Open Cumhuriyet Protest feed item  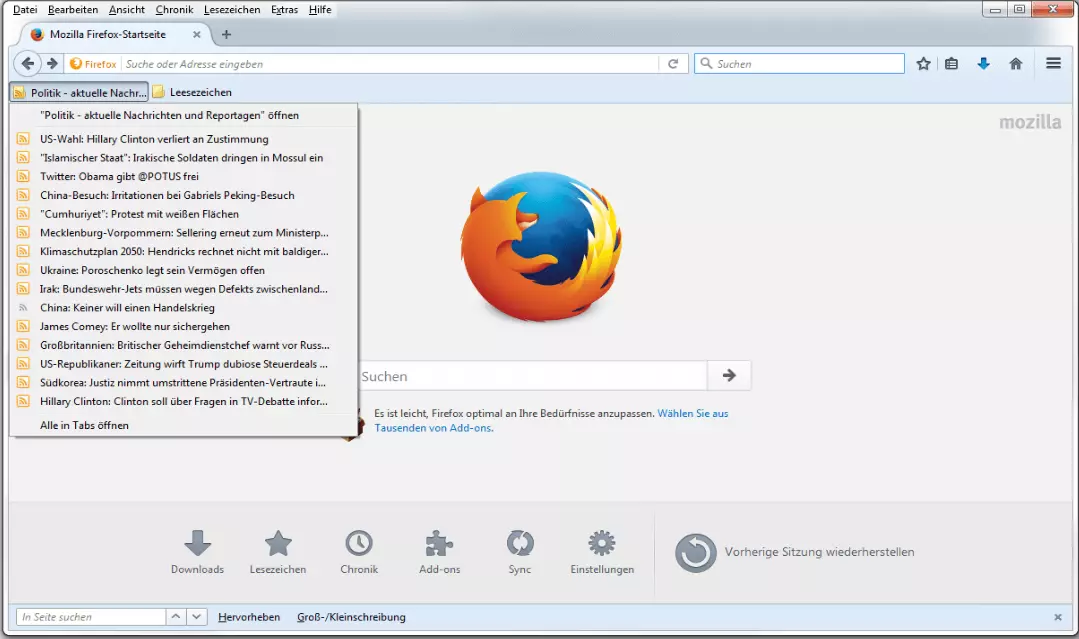coord(183,214)
